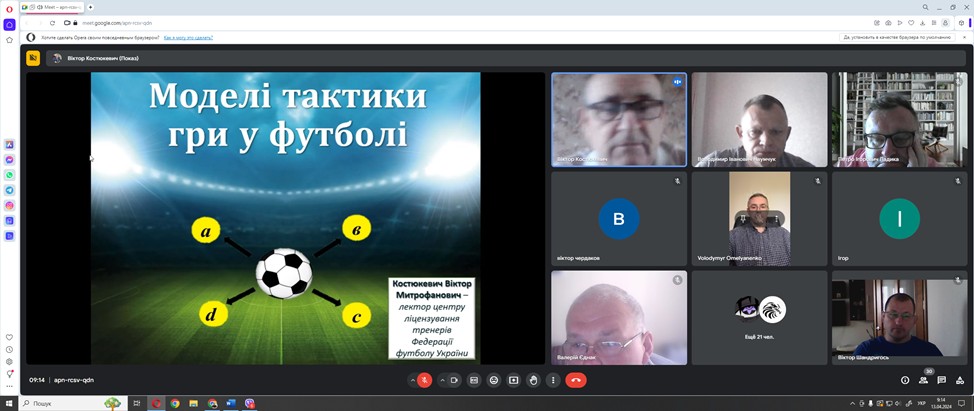974x411 pixels.
Task: Open Telegram in Opera sidebar
Action: pos(9,190)
